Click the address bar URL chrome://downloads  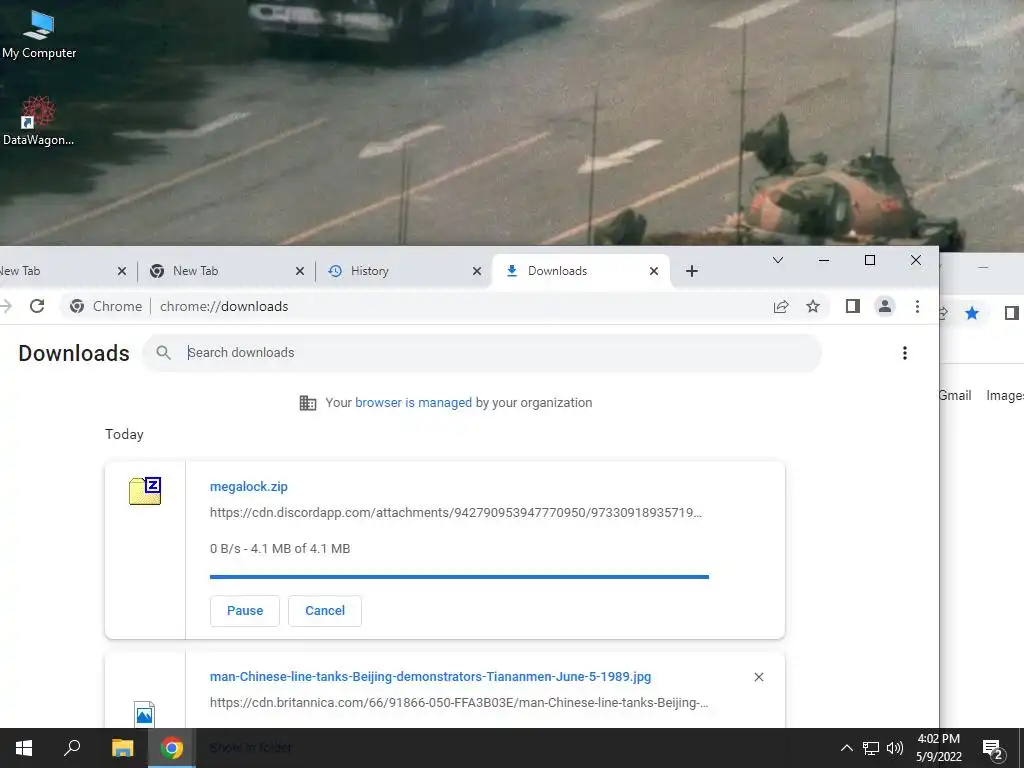pyautogui.click(x=224, y=306)
